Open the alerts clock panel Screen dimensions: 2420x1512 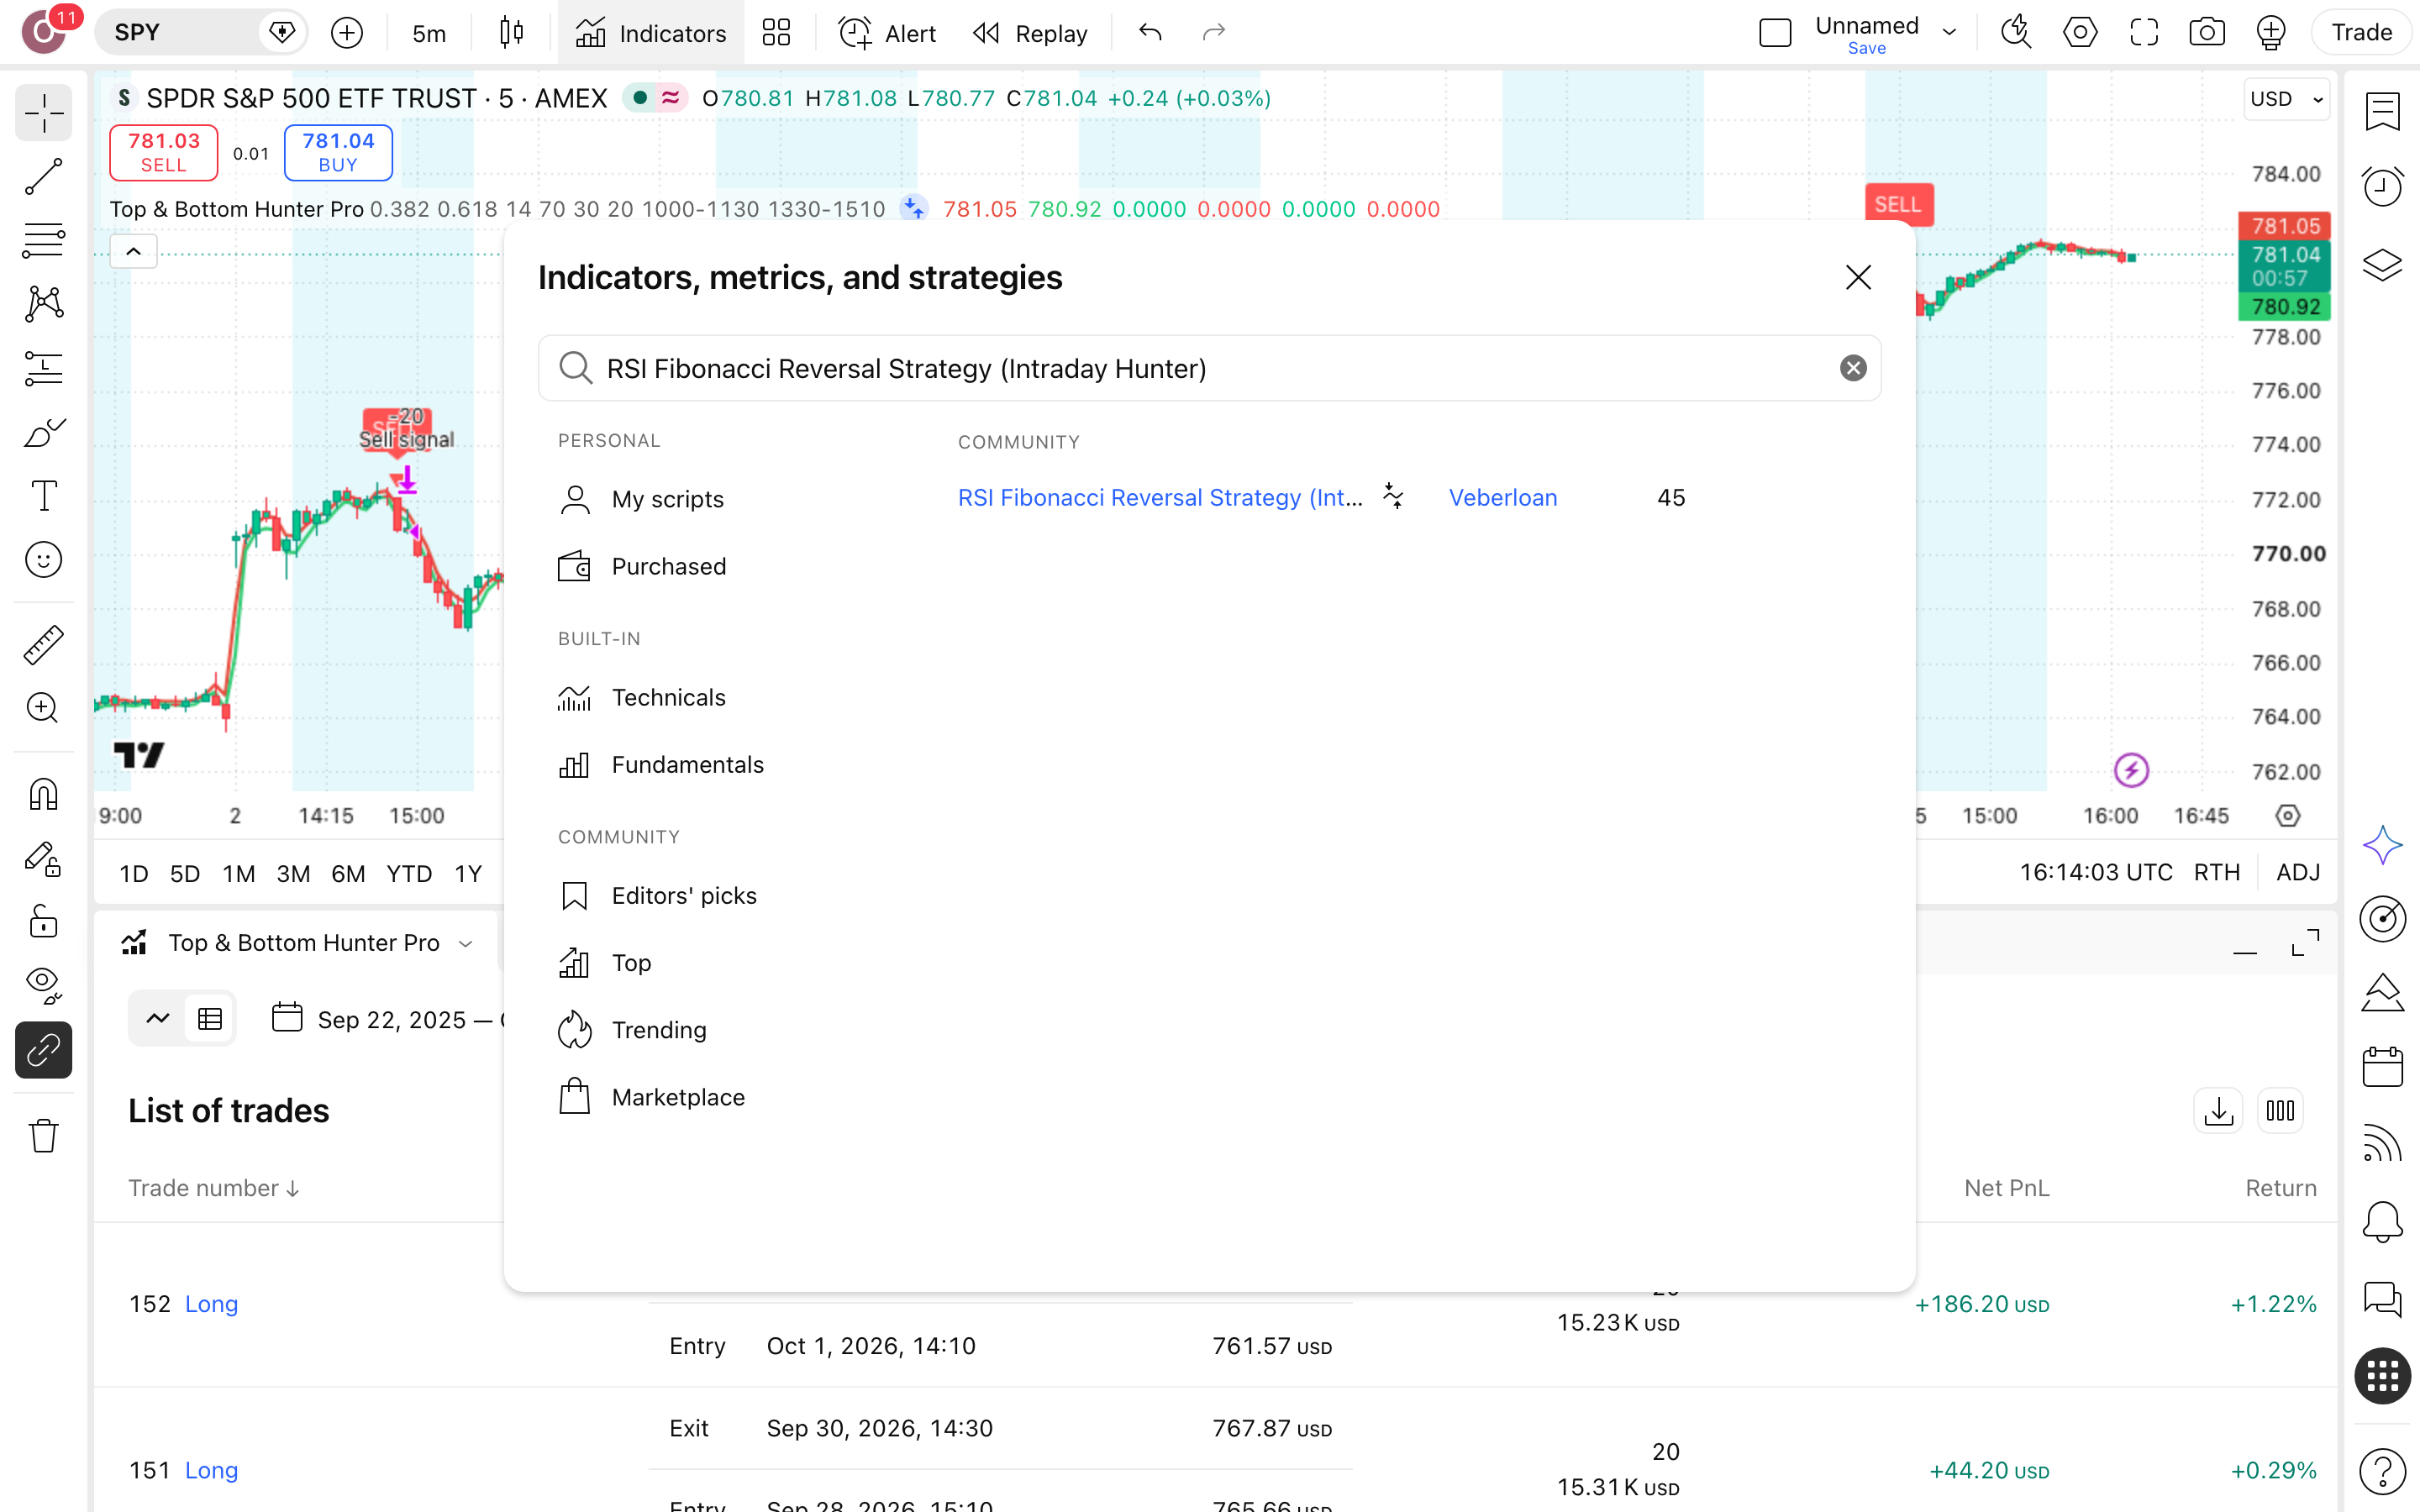point(2382,187)
